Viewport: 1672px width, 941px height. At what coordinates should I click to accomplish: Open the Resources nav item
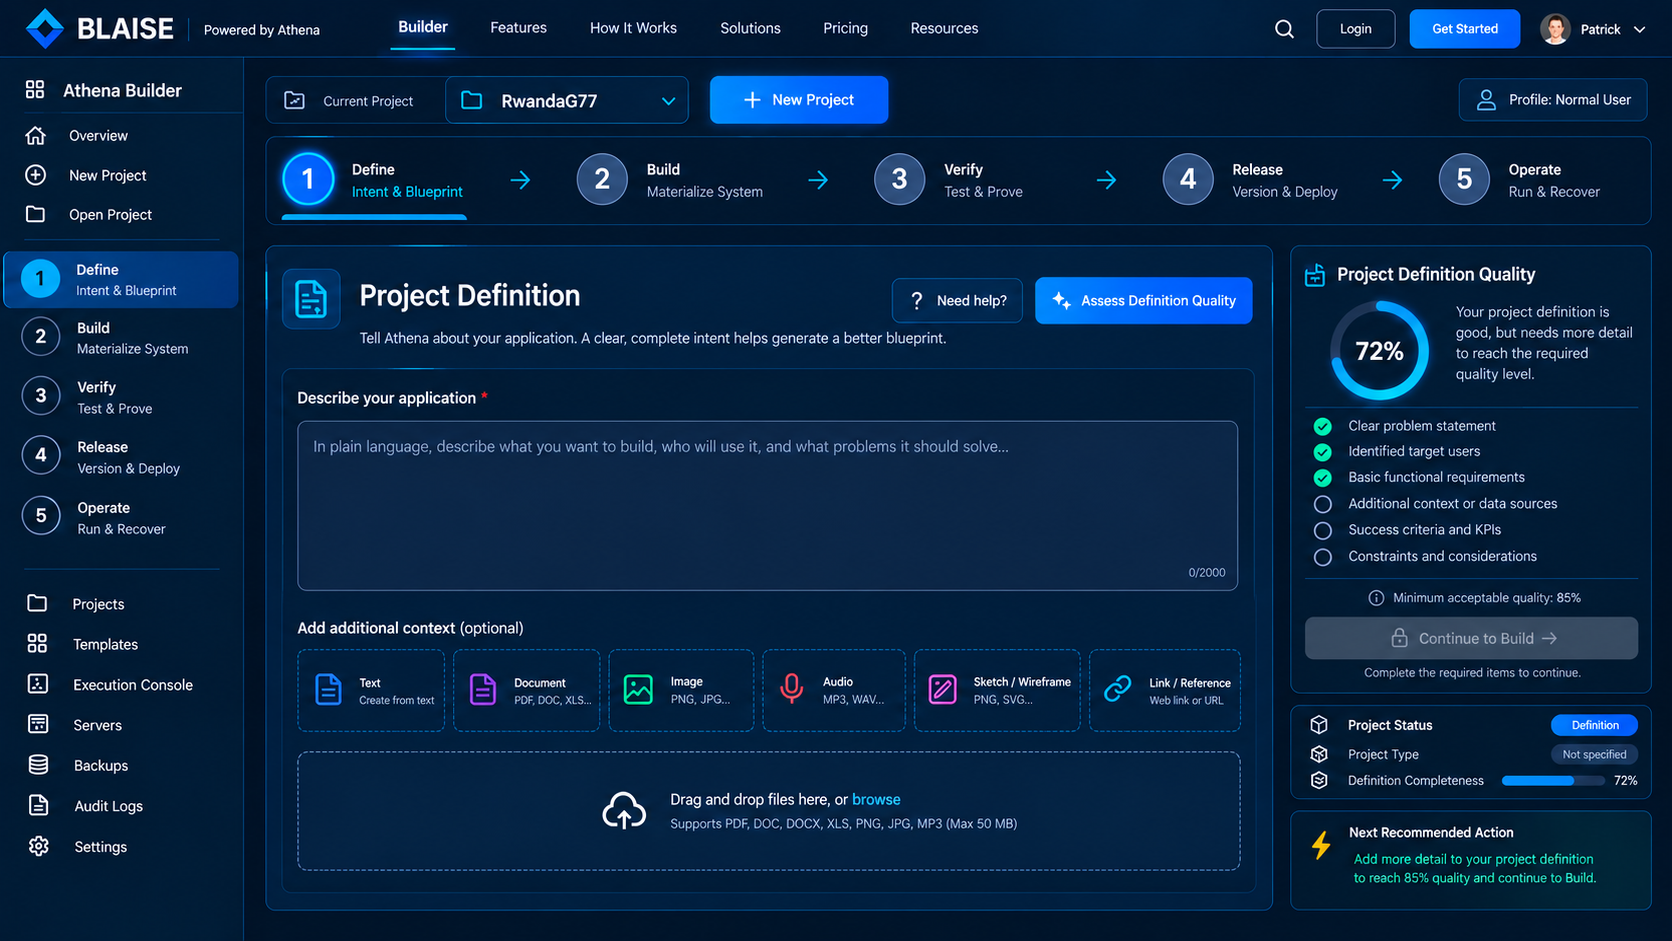944,28
